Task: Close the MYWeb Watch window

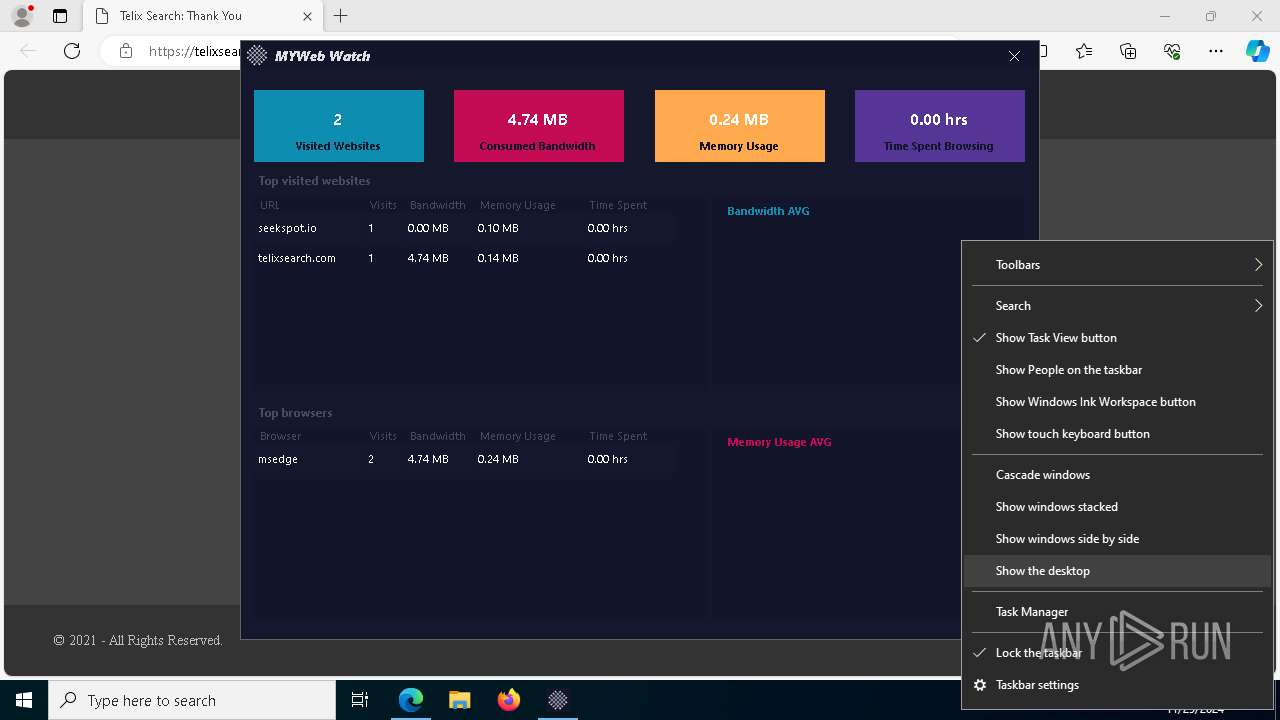Action: click(1014, 56)
